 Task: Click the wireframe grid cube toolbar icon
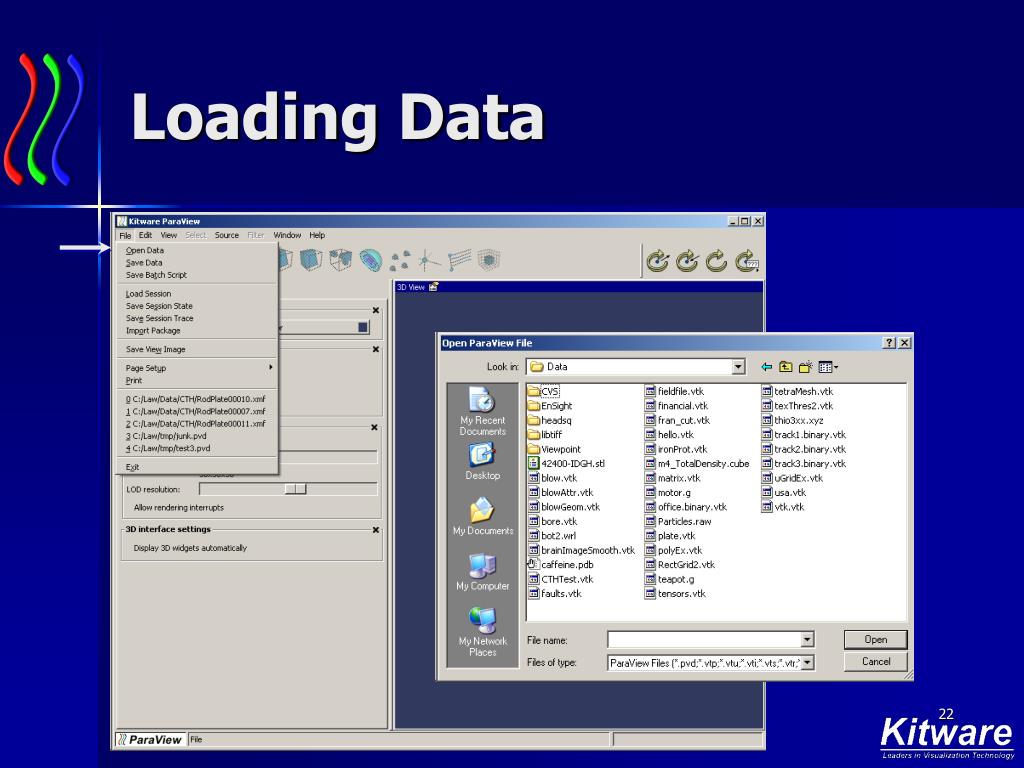[x=488, y=260]
